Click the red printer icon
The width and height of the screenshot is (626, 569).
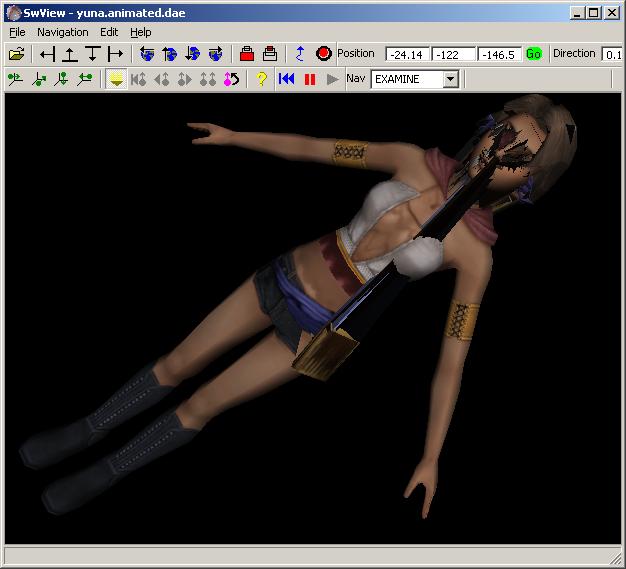pyautogui.click(x=247, y=54)
